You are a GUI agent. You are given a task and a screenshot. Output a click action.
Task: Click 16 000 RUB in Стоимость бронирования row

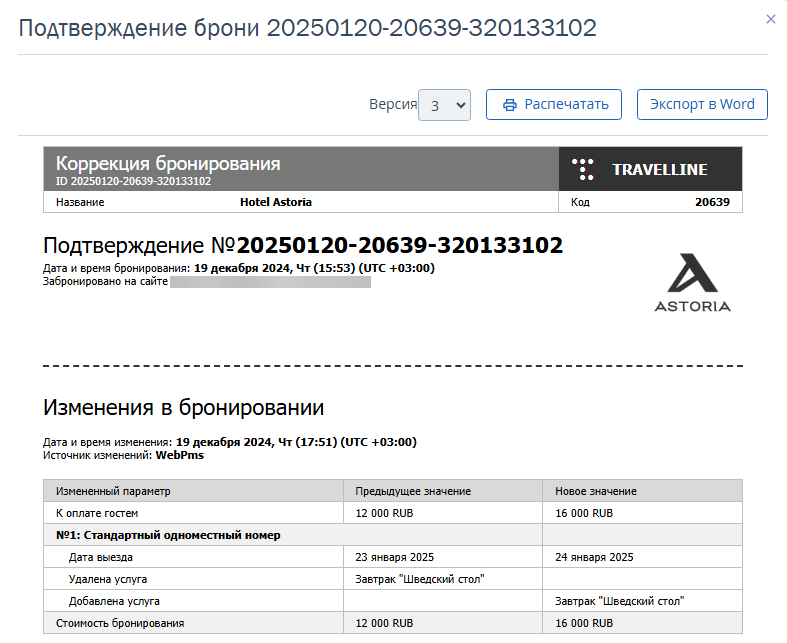click(584, 623)
